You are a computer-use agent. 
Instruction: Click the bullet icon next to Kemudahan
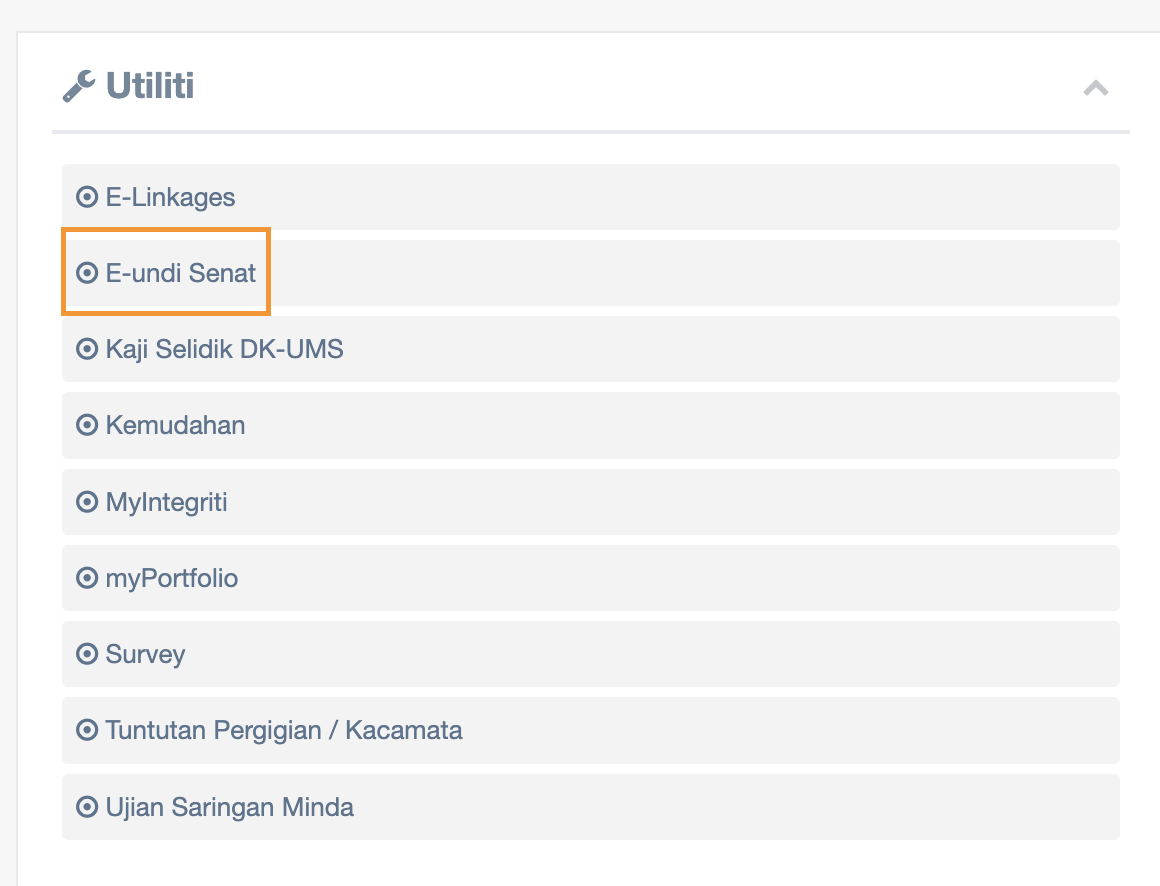pyautogui.click(x=88, y=425)
